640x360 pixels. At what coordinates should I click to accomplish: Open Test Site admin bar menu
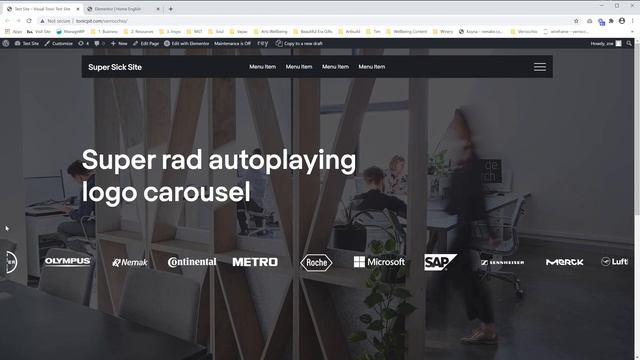27,43
